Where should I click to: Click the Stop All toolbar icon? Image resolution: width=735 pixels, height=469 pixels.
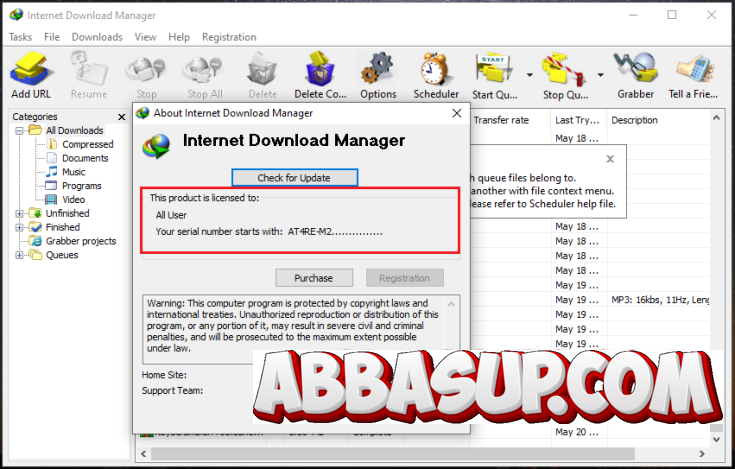(x=204, y=76)
